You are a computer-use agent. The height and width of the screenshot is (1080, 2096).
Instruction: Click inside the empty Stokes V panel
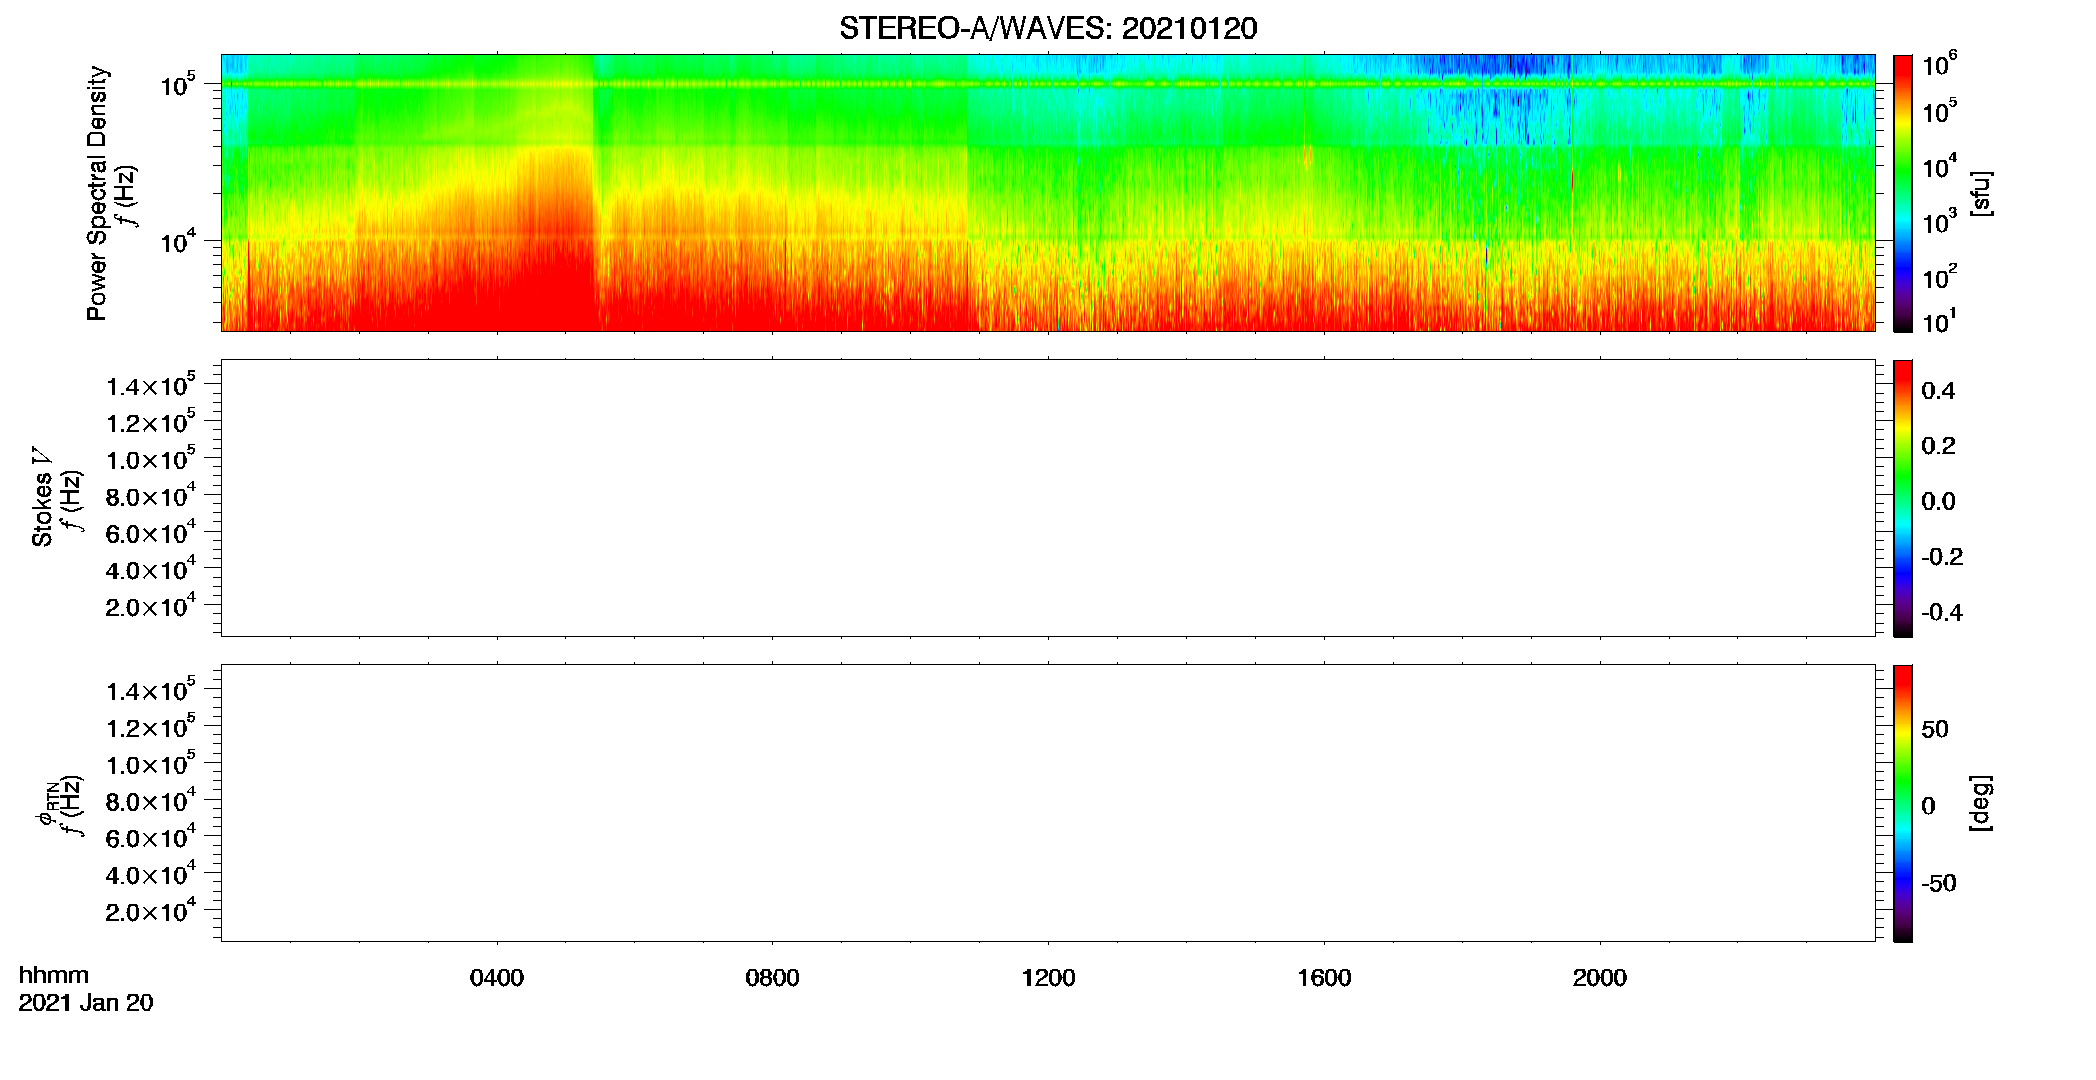pyautogui.click(x=1048, y=498)
